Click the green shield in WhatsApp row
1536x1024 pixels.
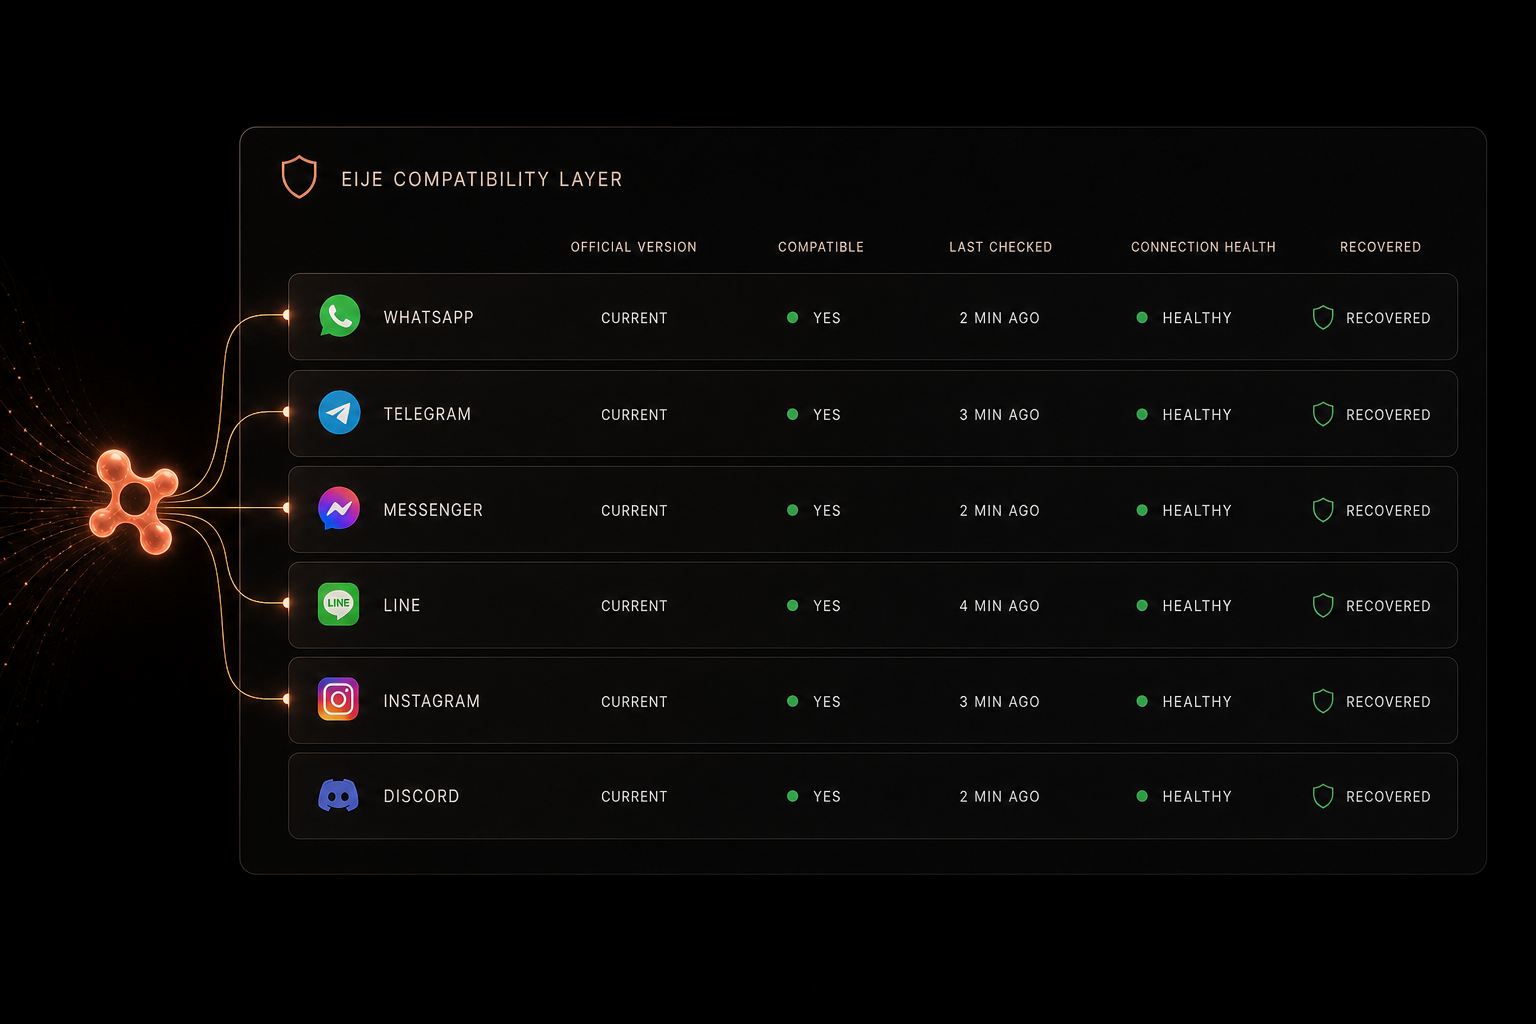click(x=1323, y=318)
